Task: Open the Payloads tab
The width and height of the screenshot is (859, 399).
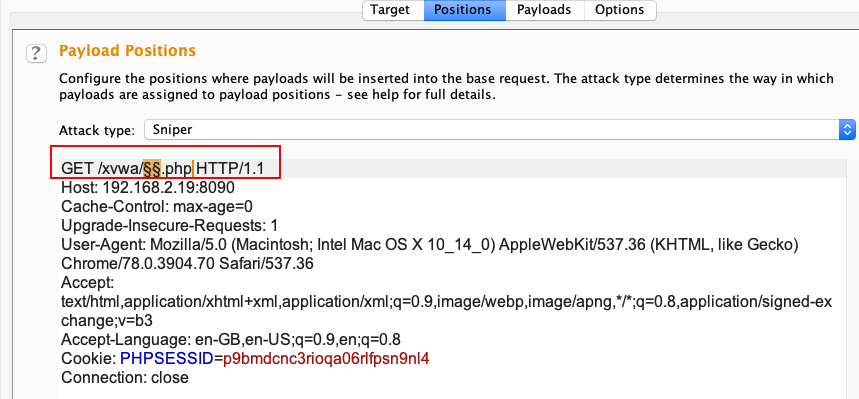Action: (x=545, y=10)
